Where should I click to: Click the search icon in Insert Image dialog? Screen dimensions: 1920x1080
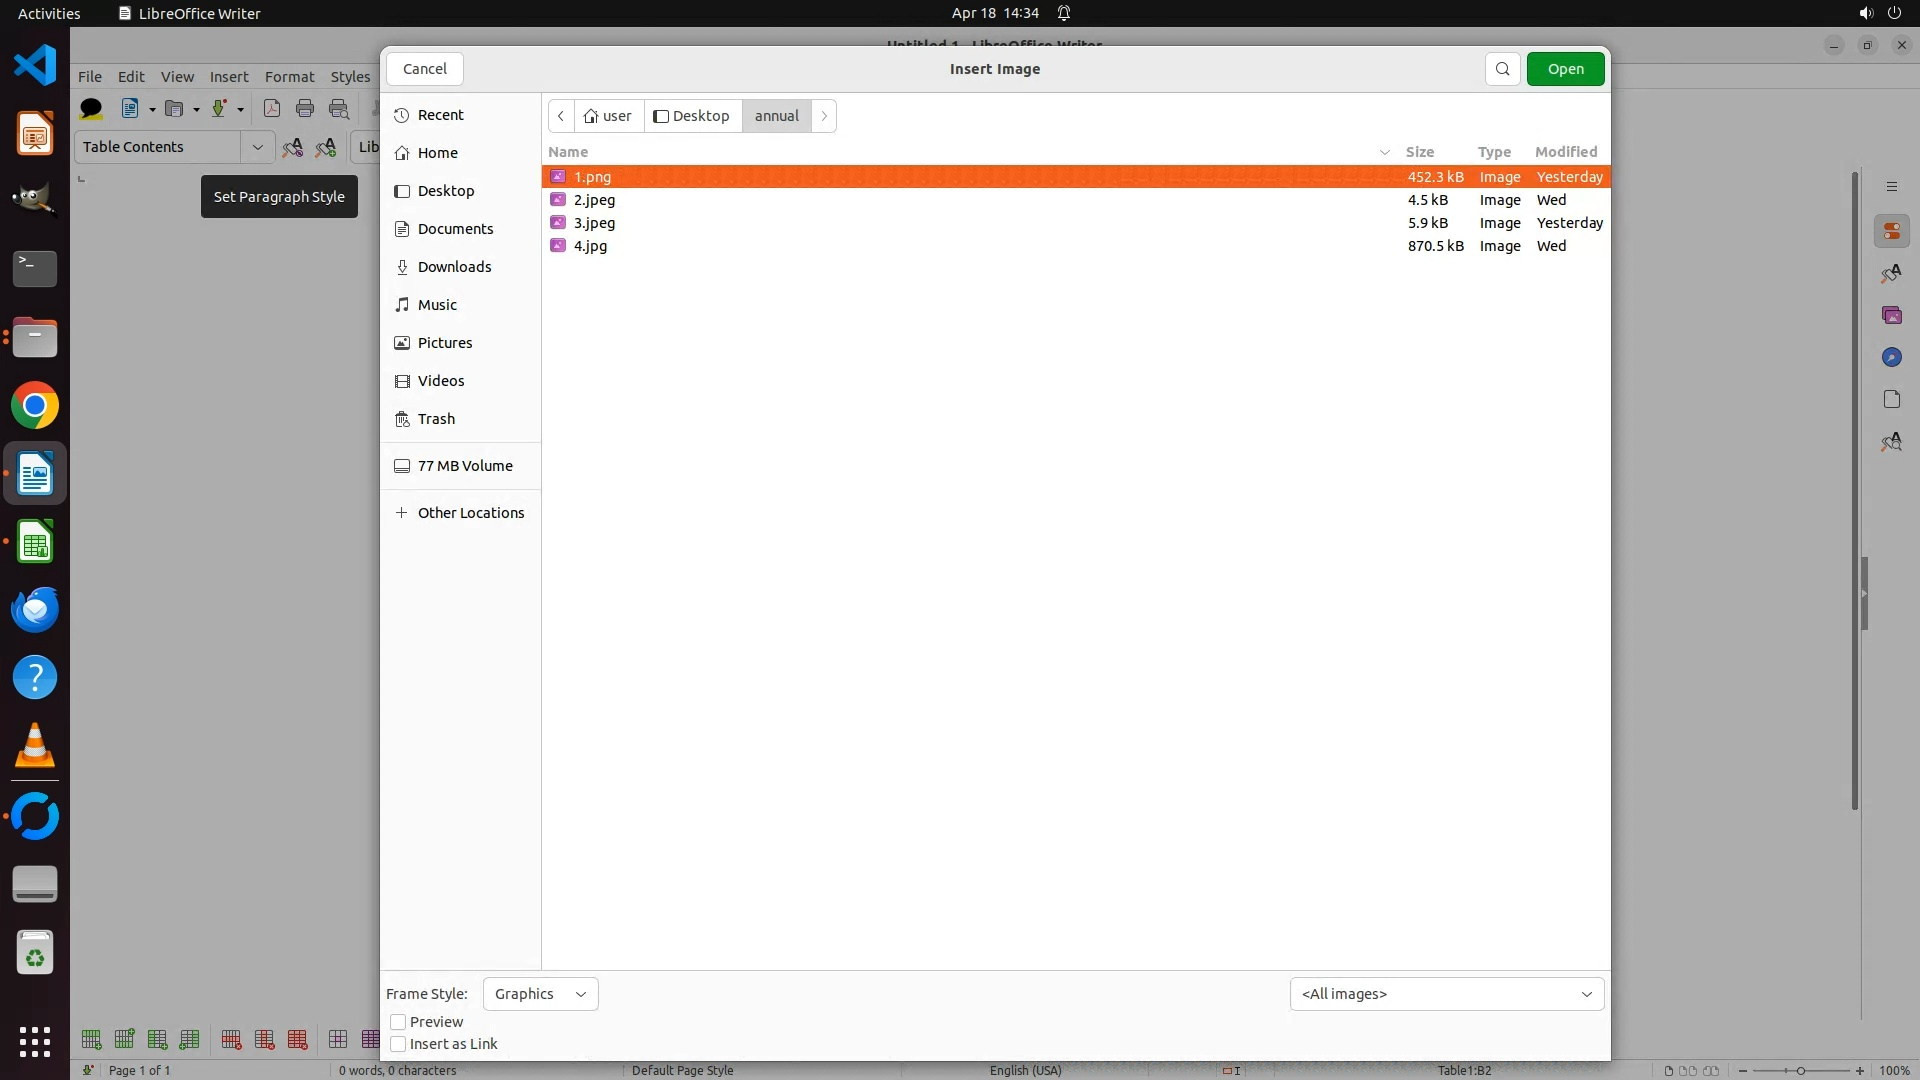click(x=1502, y=69)
